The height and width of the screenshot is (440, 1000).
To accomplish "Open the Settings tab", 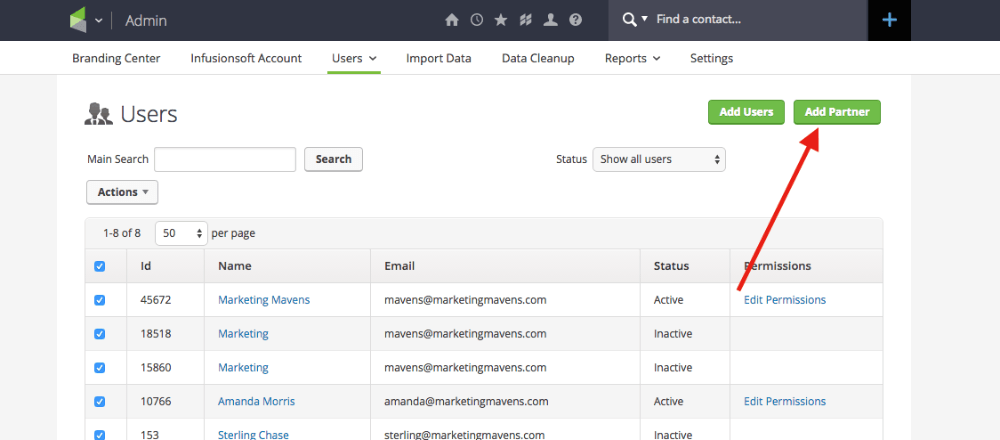I will 712,58.
